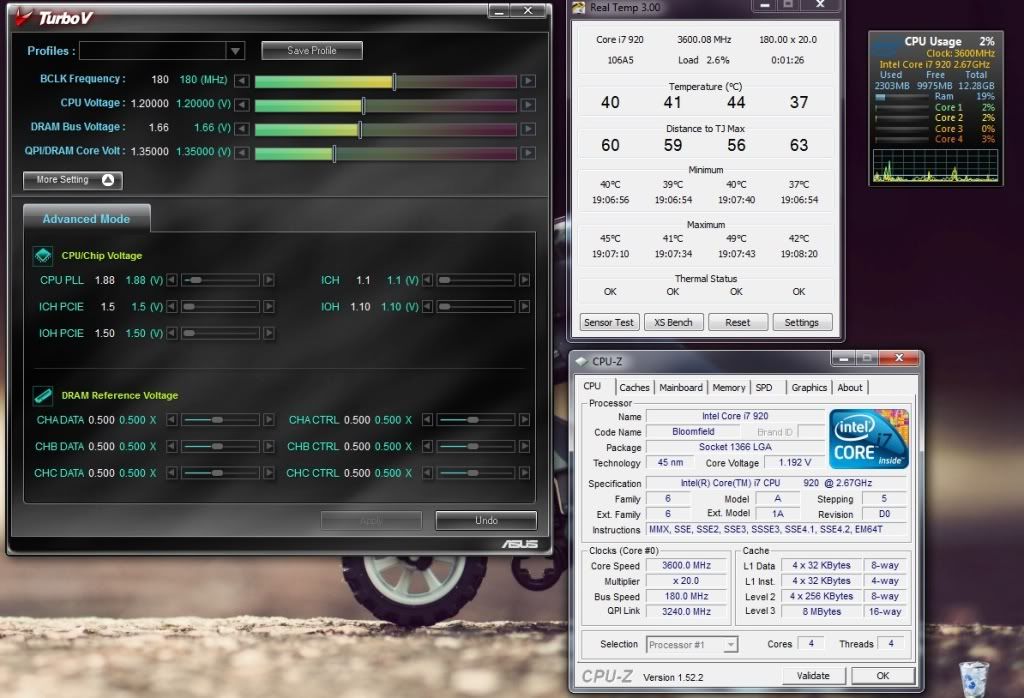Switch to the Memory tab in CPU-Z
The width and height of the screenshot is (1024, 698).
729,387
